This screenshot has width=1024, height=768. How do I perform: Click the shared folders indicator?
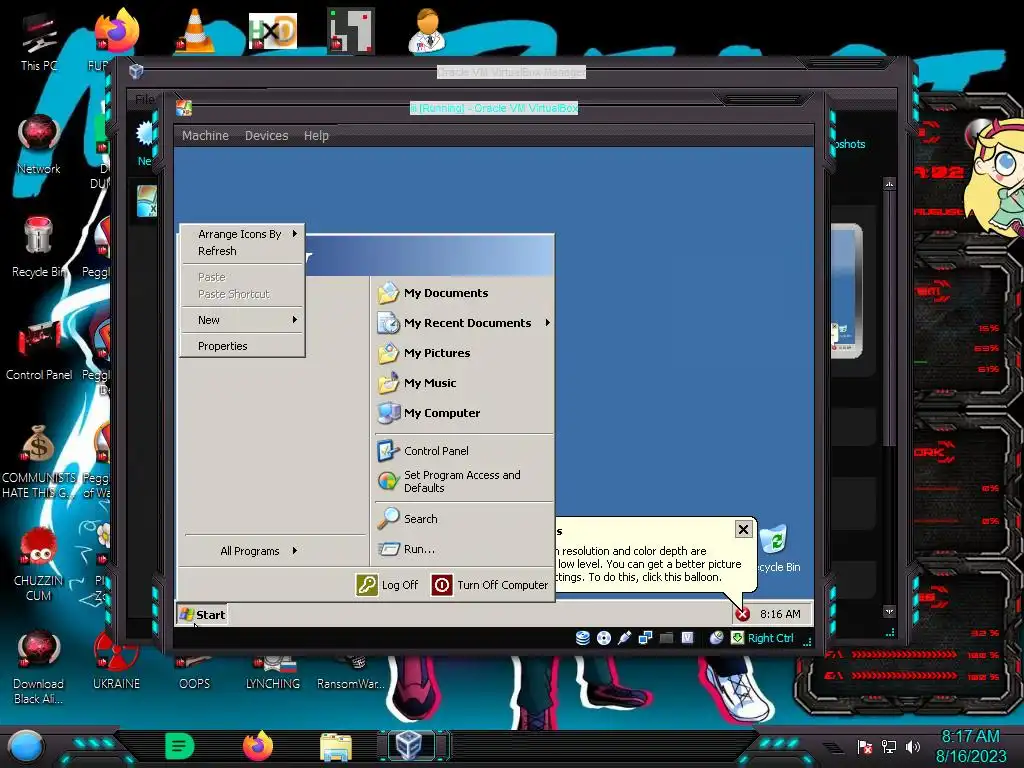(x=666, y=638)
